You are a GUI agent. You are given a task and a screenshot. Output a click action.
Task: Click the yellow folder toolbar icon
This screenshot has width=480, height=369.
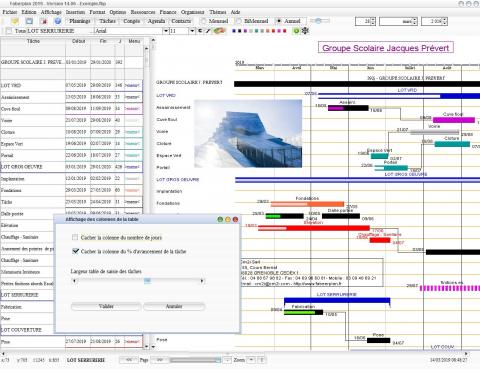(15, 21)
